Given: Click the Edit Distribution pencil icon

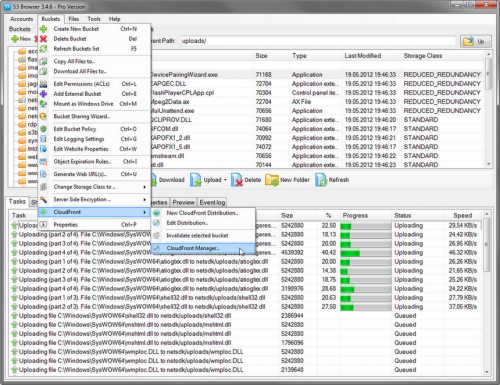Looking at the screenshot, I should tap(157, 223).
